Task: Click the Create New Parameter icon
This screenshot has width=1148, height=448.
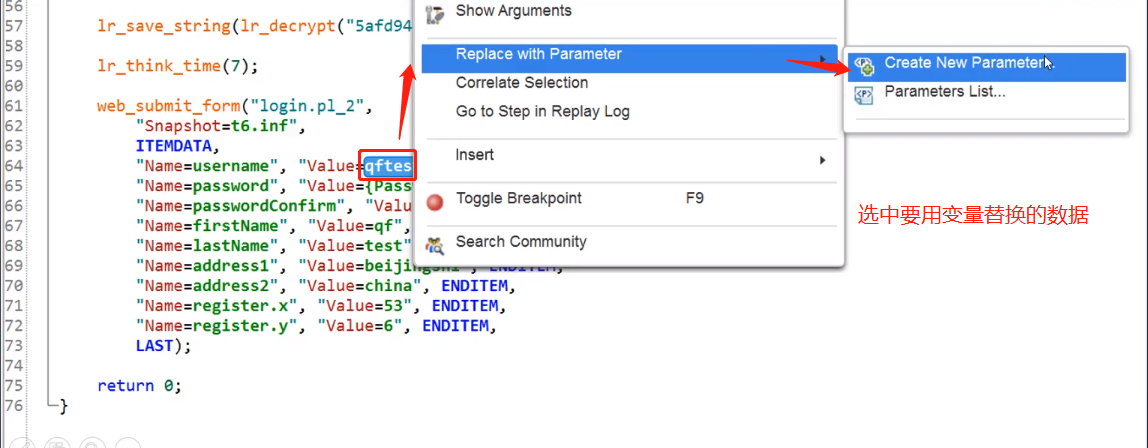Action: click(x=864, y=65)
